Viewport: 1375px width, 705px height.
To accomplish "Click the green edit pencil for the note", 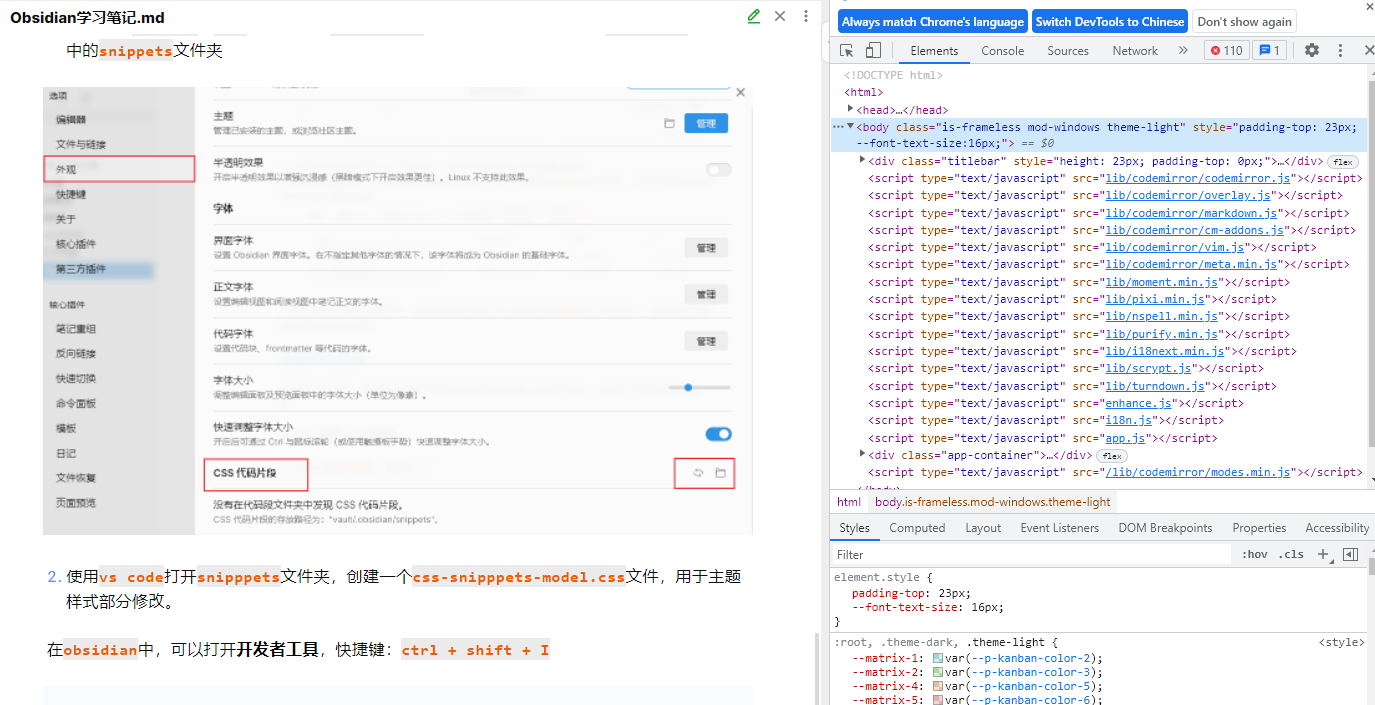I will pos(754,16).
